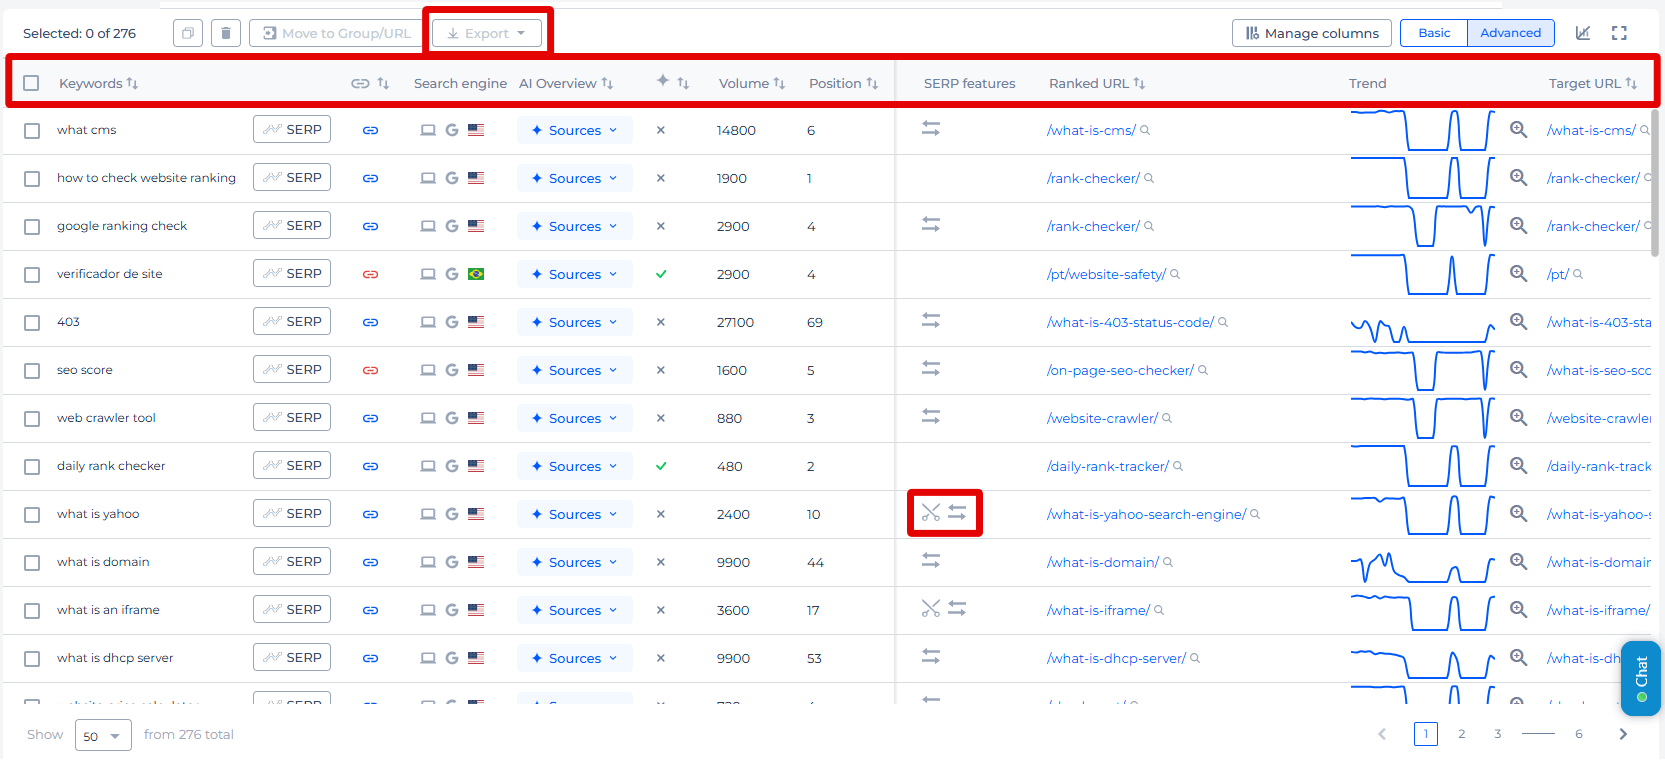
Task: Click the link icon in 'web crawler tool' row
Action: click(370, 418)
